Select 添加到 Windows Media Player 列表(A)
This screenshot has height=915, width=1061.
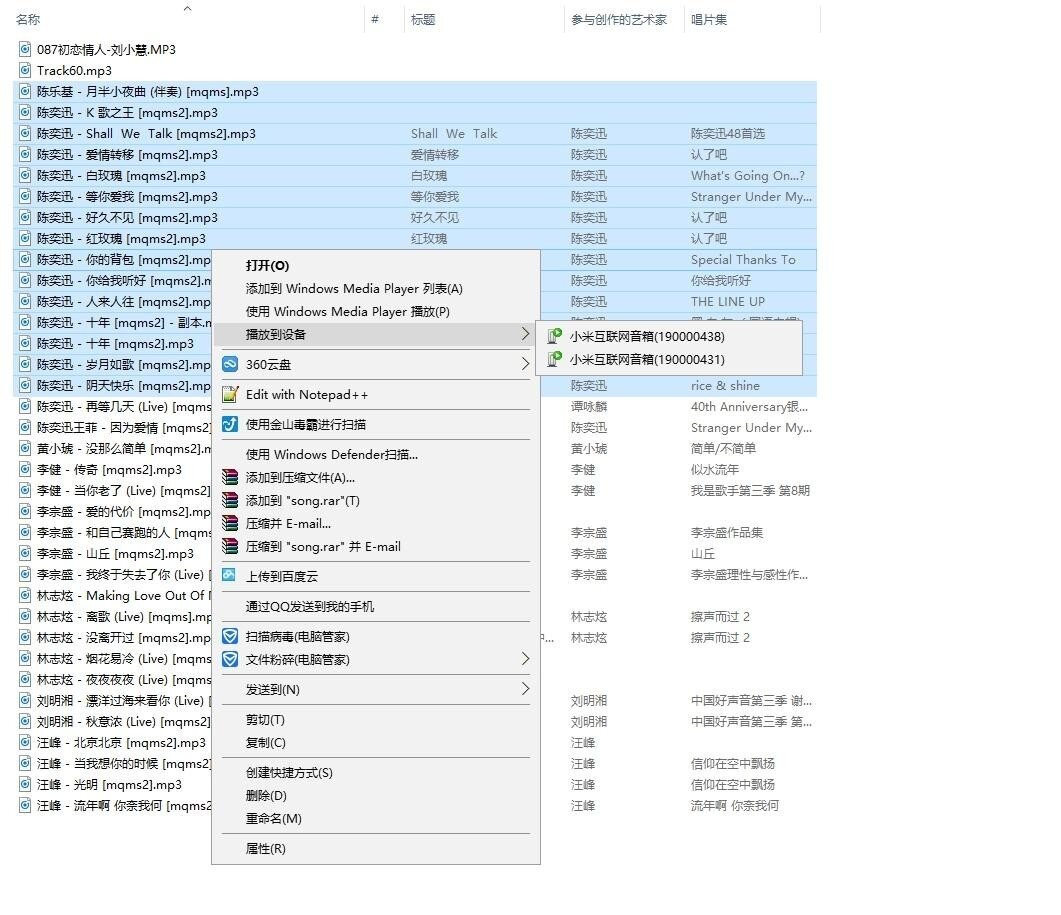coord(354,288)
